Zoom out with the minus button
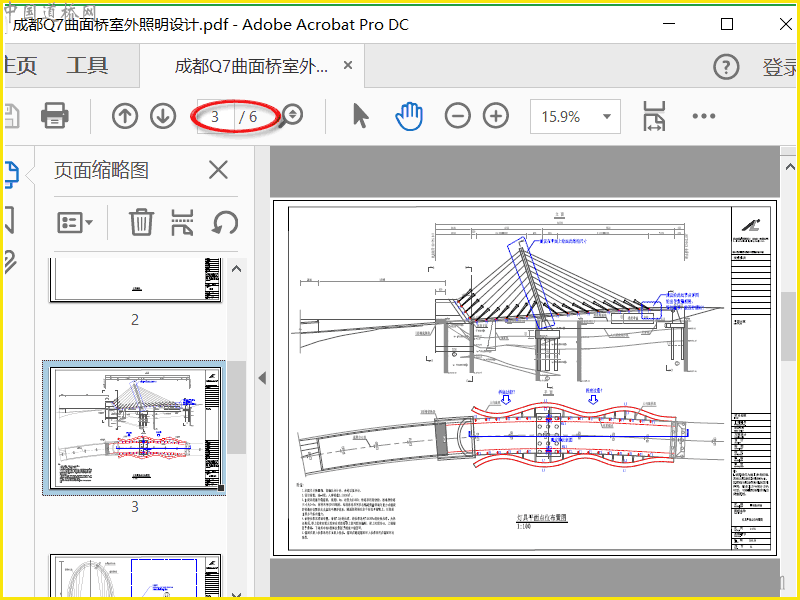This screenshot has width=800, height=600. tap(458, 116)
